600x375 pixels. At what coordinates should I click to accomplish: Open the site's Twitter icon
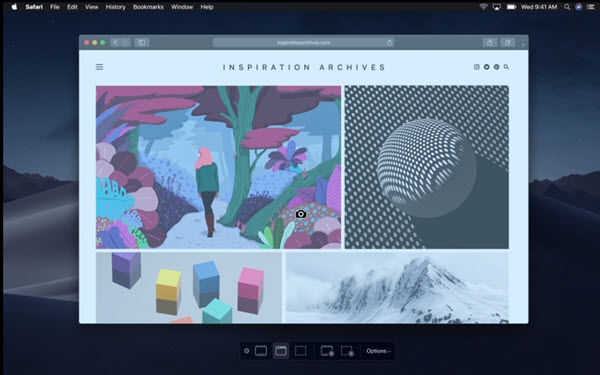pos(486,67)
